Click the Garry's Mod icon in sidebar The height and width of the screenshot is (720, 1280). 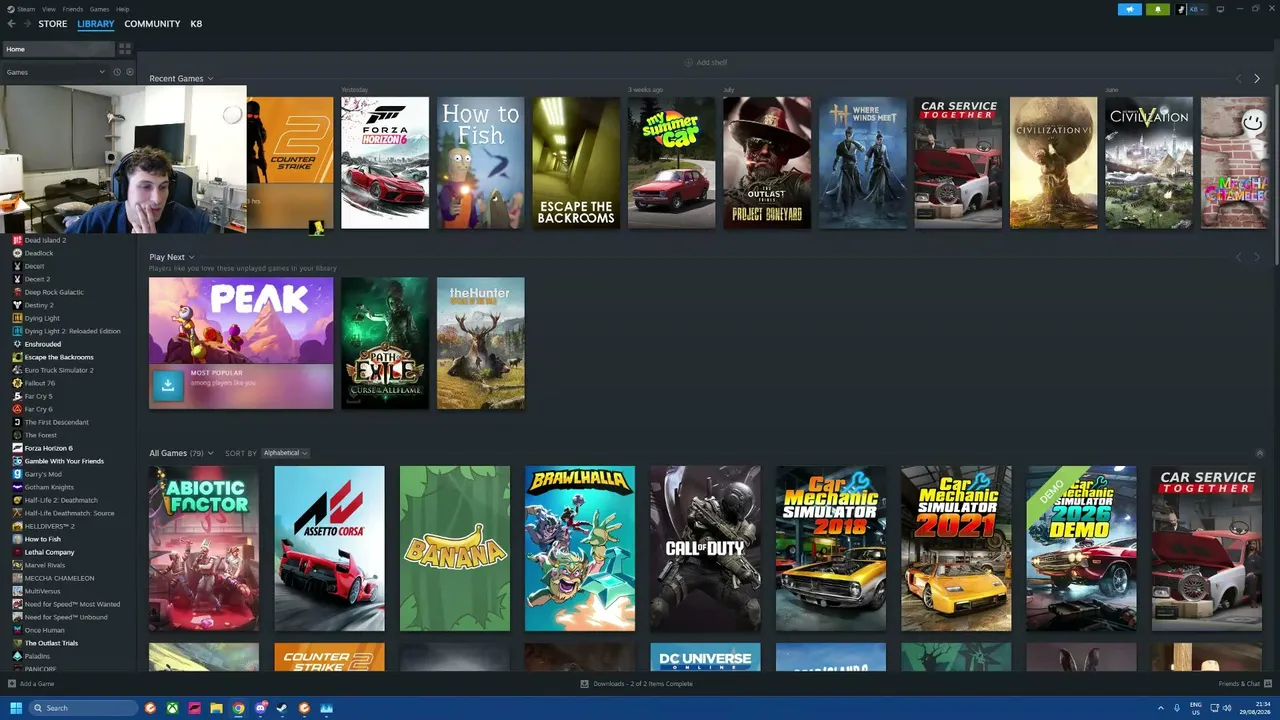click(x=17, y=474)
